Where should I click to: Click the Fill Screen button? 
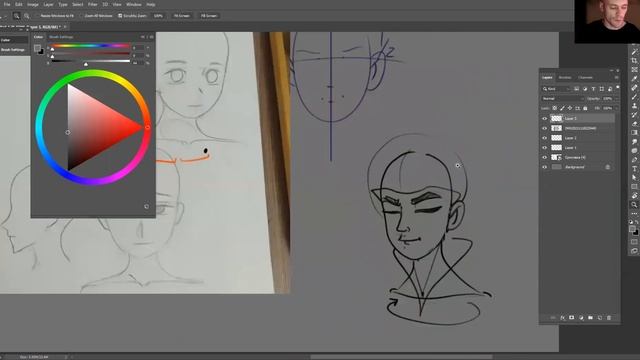tap(209, 16)
